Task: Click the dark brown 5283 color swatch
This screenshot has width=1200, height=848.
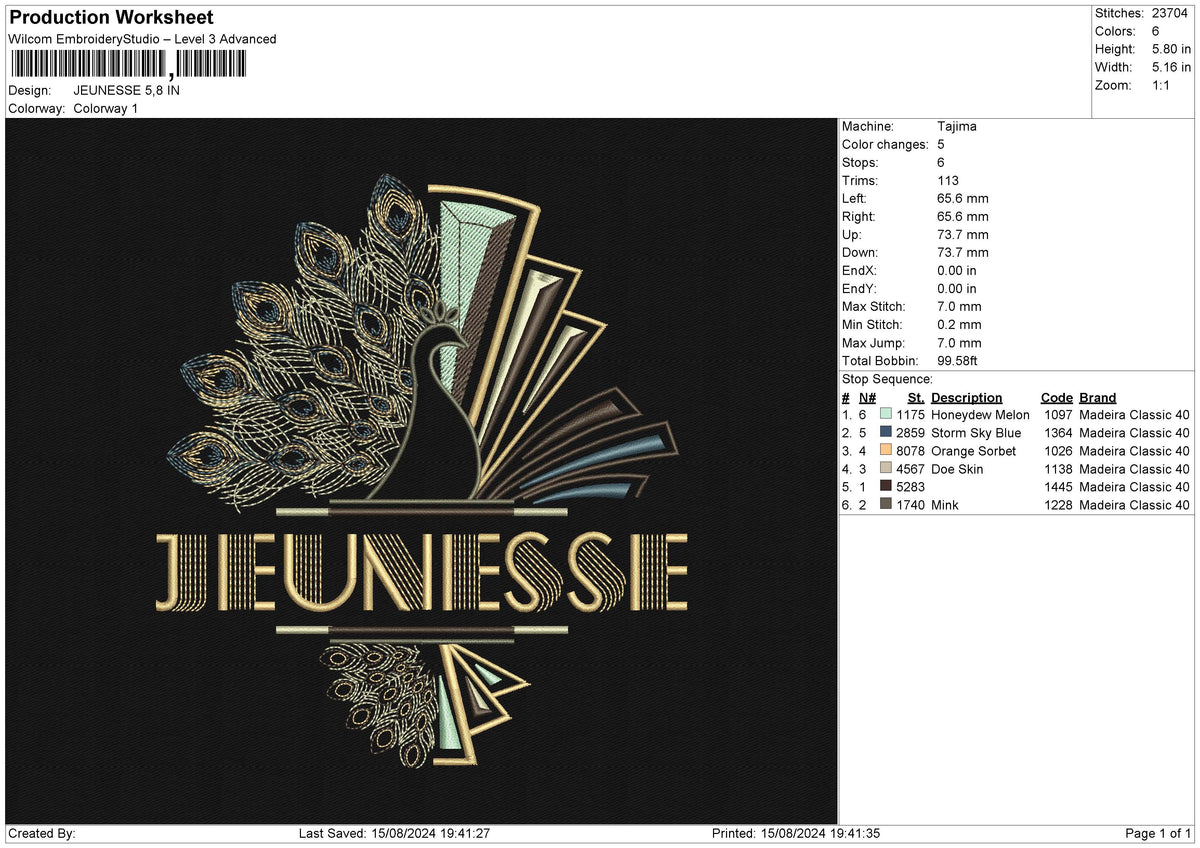Action: (x=885, y=486)
